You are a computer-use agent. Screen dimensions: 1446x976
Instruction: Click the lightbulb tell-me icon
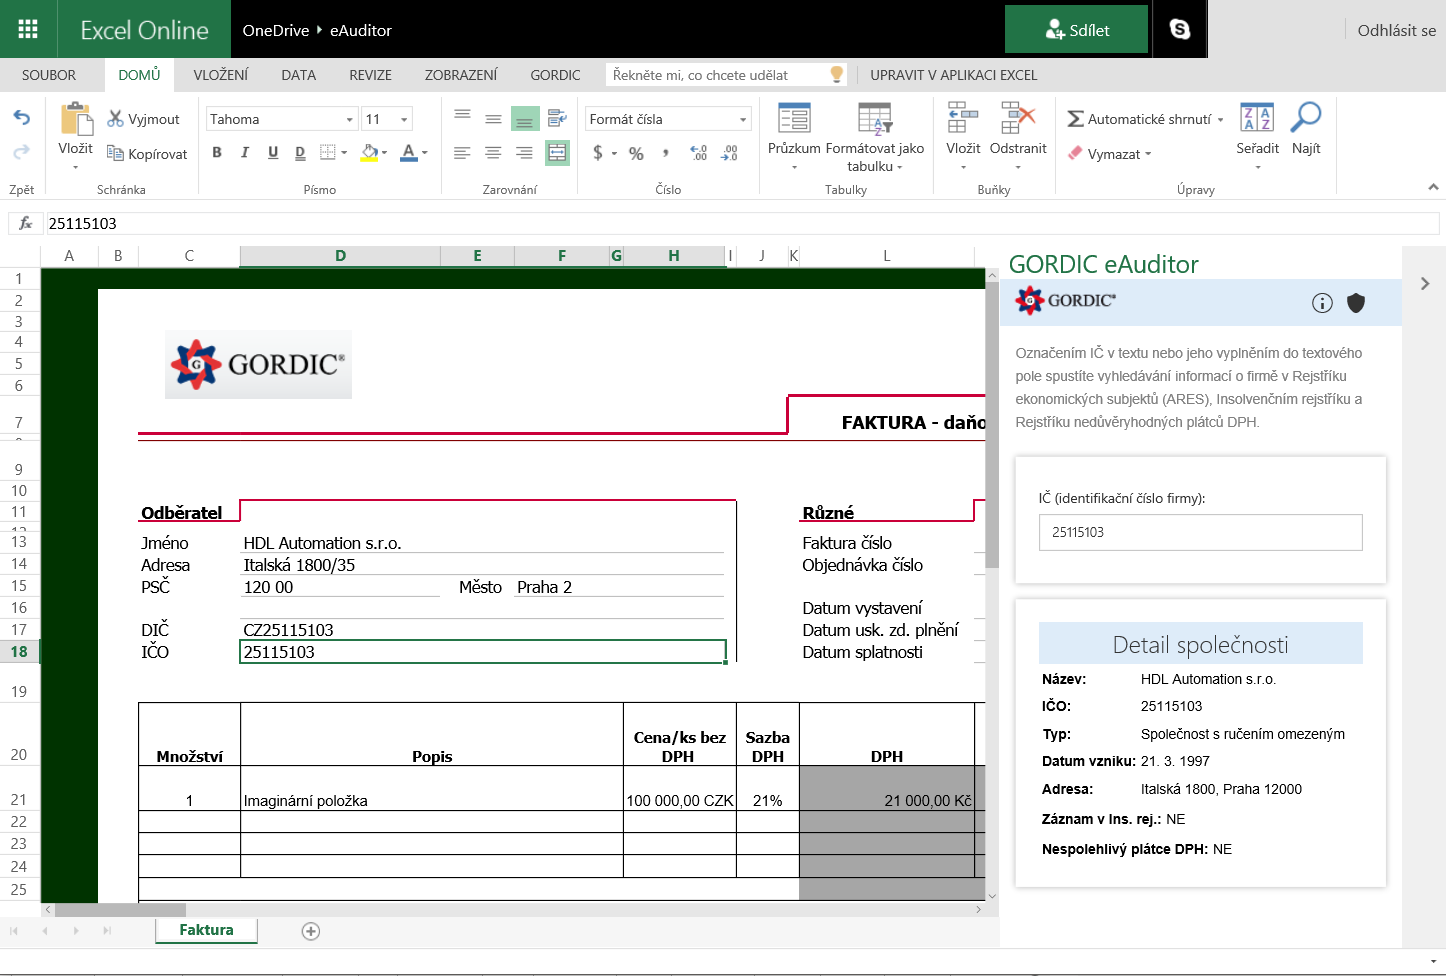tap(837, 74)
